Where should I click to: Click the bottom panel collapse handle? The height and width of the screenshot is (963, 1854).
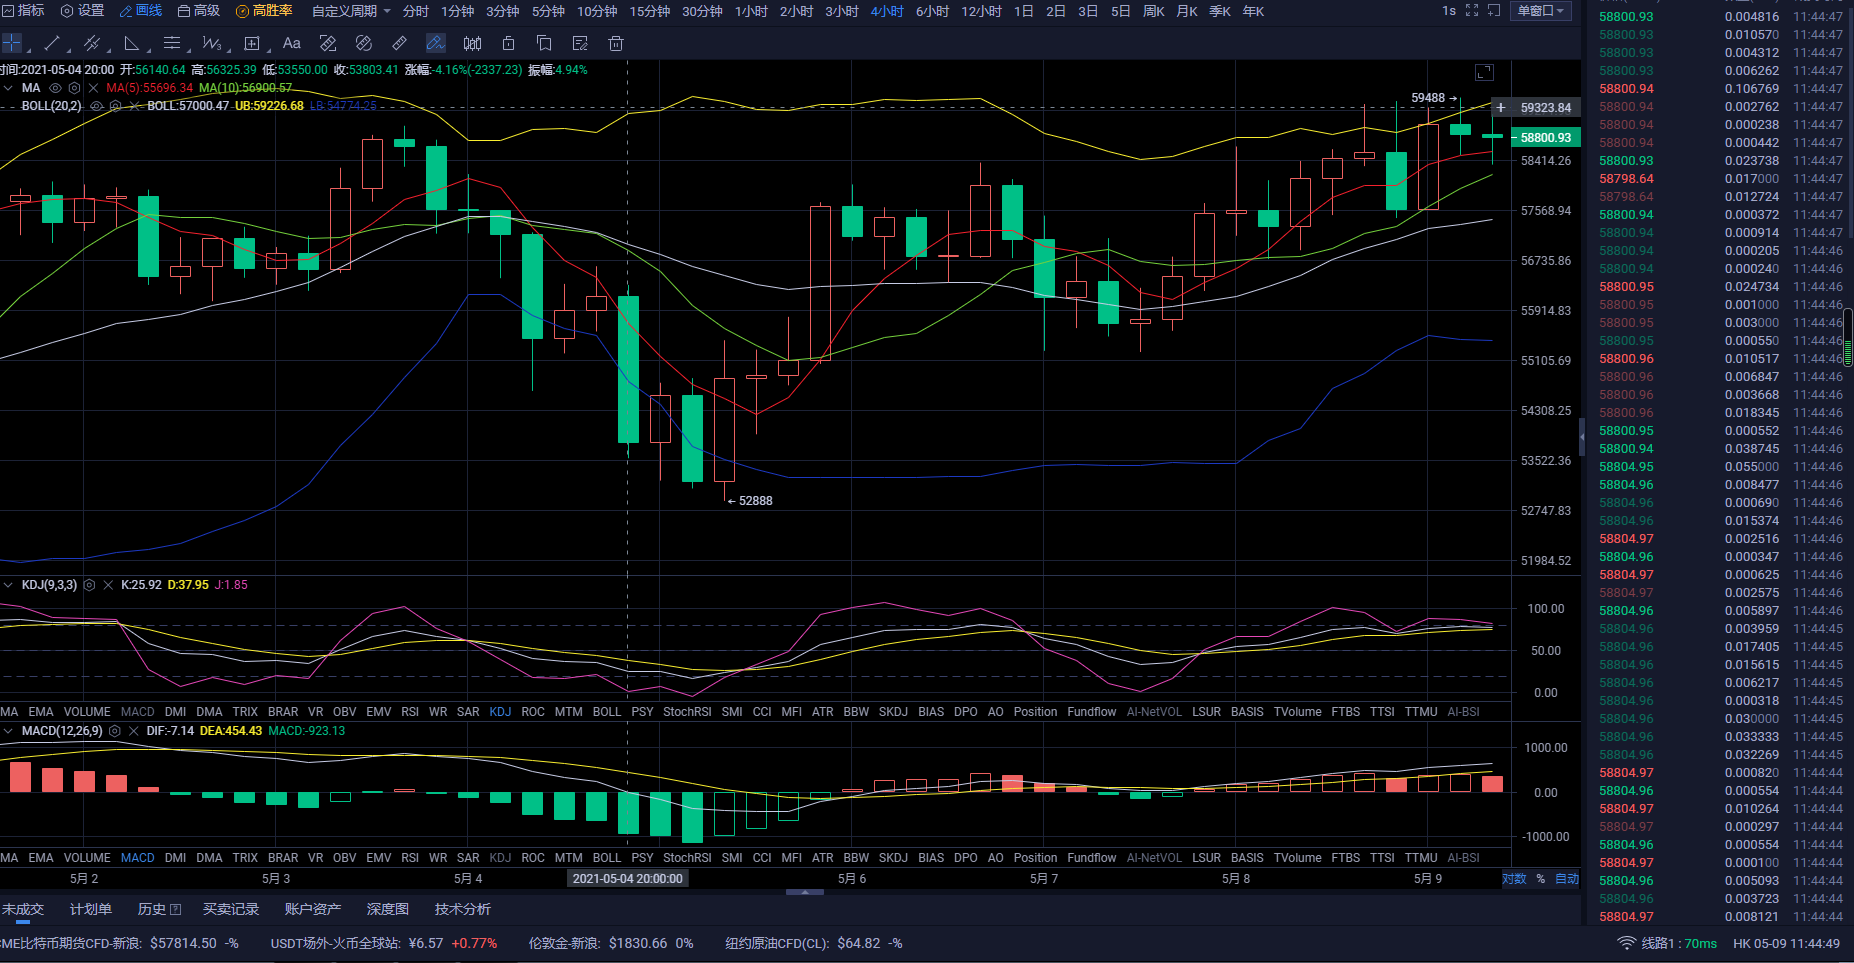[x=804, y=892]
